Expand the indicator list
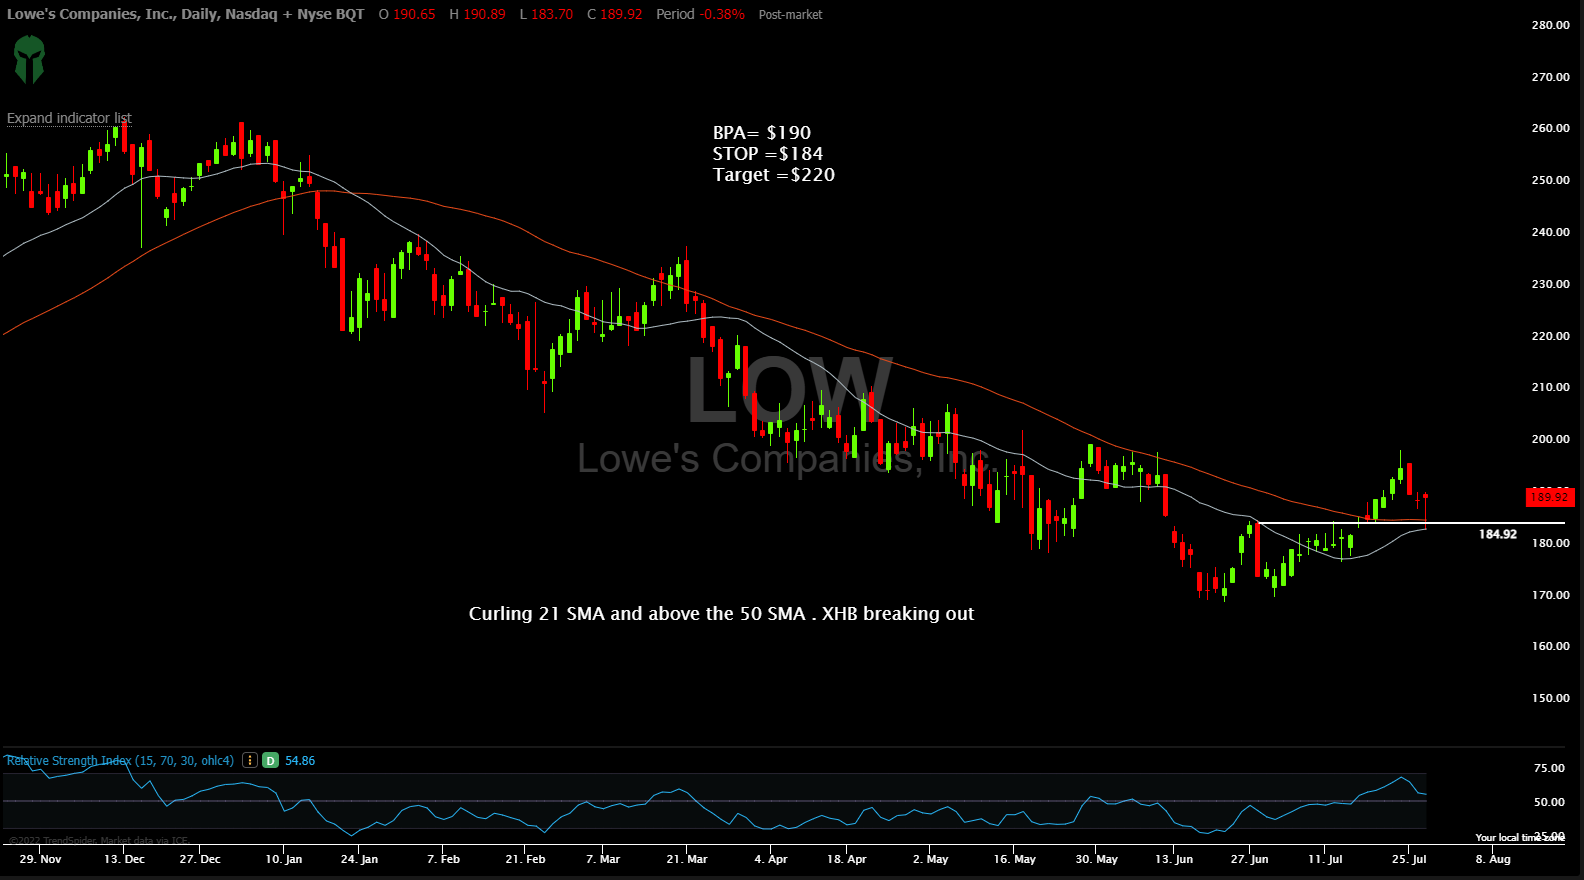Screen dimensions: 1584x880 coord(69,118)
